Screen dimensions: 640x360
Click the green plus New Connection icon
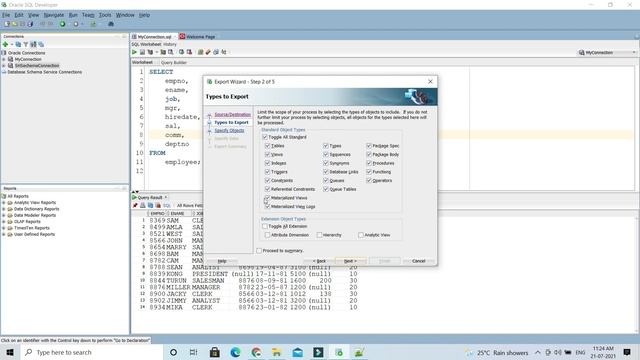click(5, 44)
